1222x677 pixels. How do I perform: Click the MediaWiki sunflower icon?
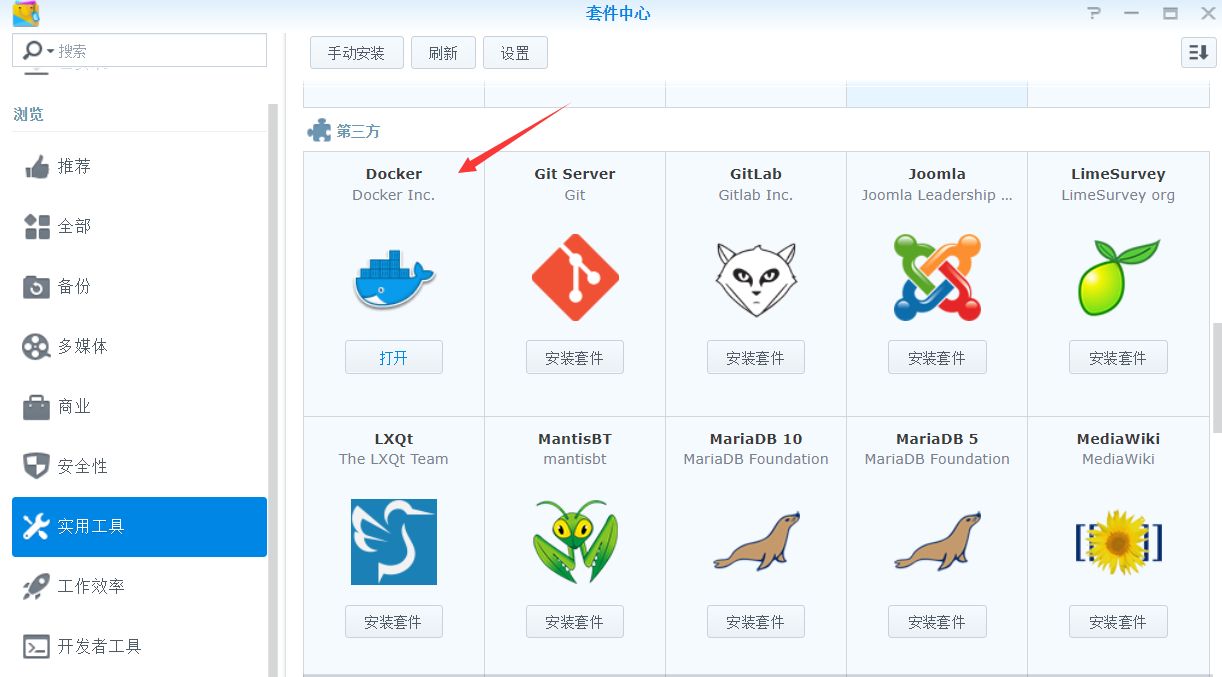coord(1118,542)
